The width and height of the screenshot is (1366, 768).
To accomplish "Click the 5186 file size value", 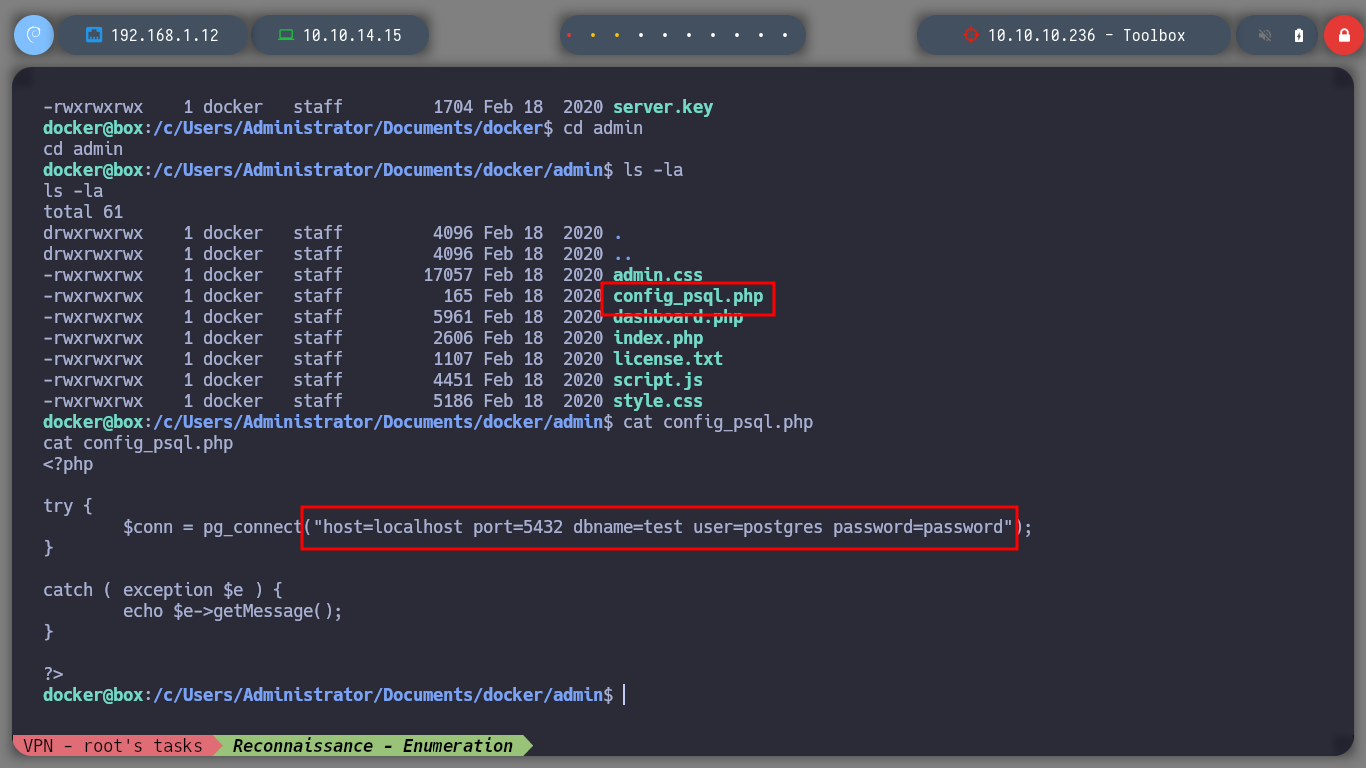I will click(x=453, y=401).
